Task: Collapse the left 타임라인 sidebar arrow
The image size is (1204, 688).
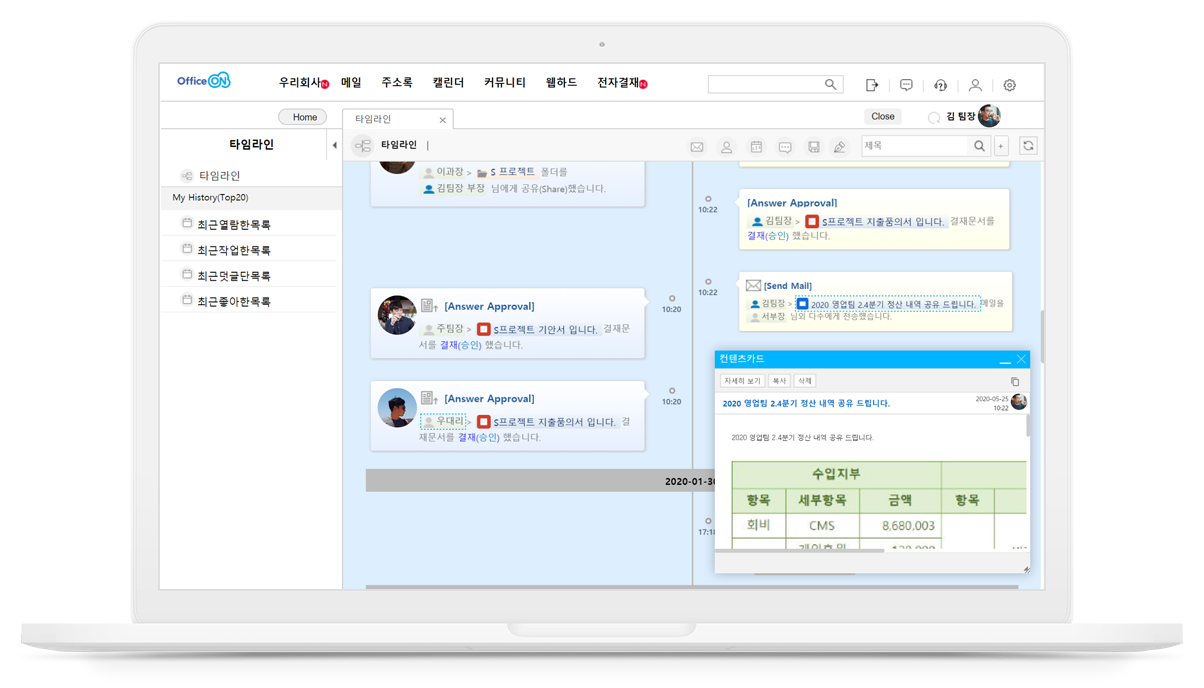Action: pyautogui.click(x=334, y=145)
